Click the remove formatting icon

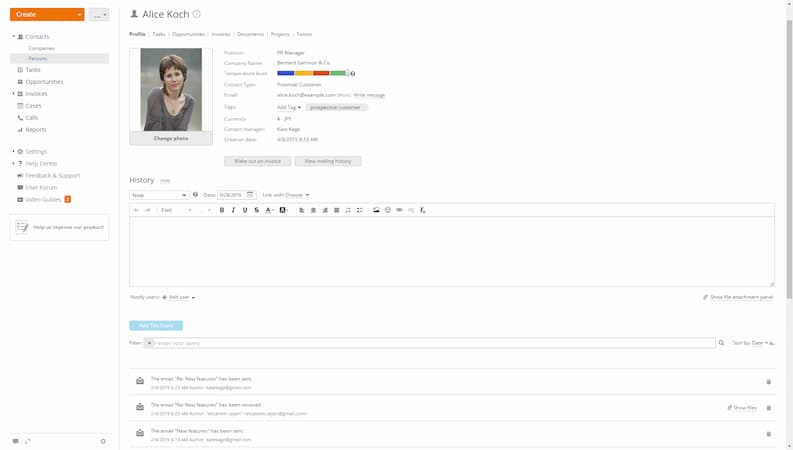click(423, 210)
